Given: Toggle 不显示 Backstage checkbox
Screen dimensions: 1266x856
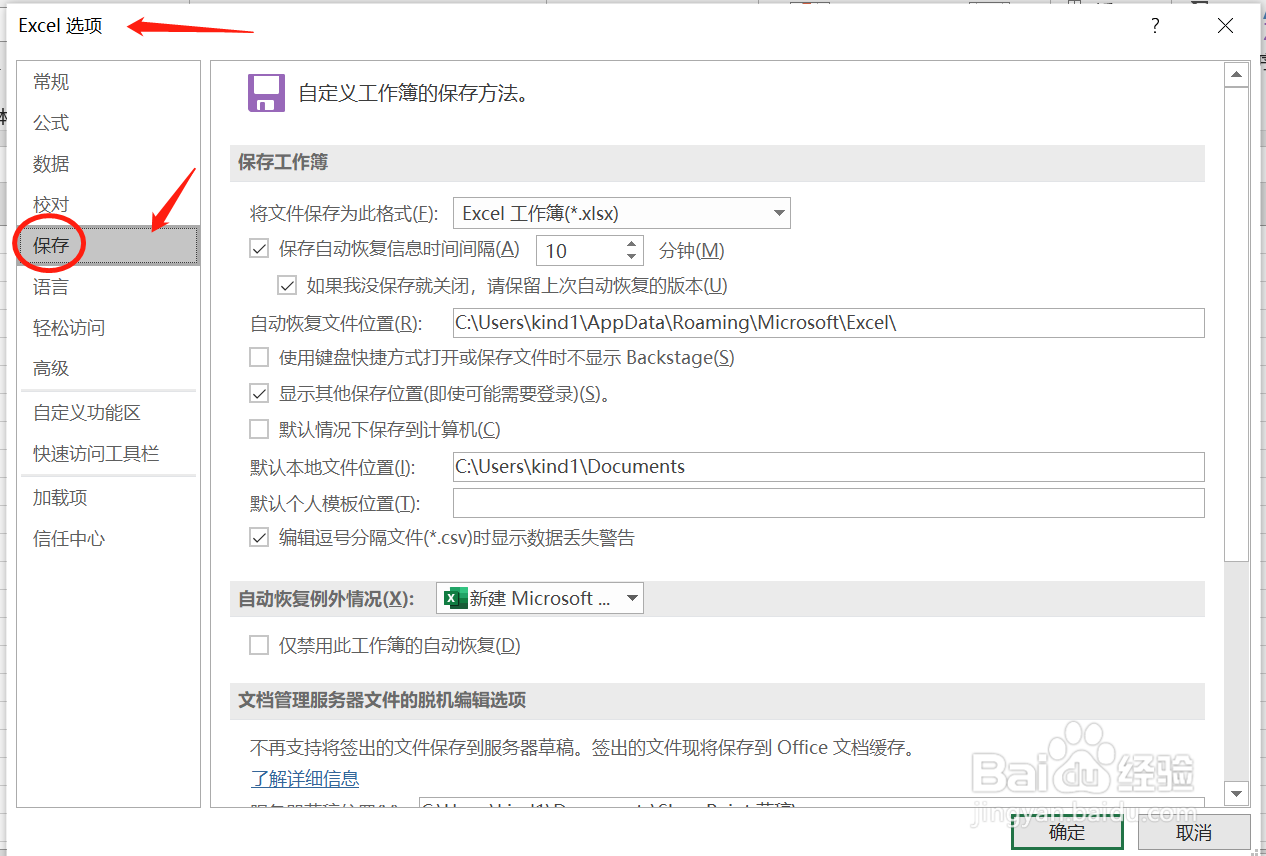Looking at the screenshot, I should click(259, 357).
